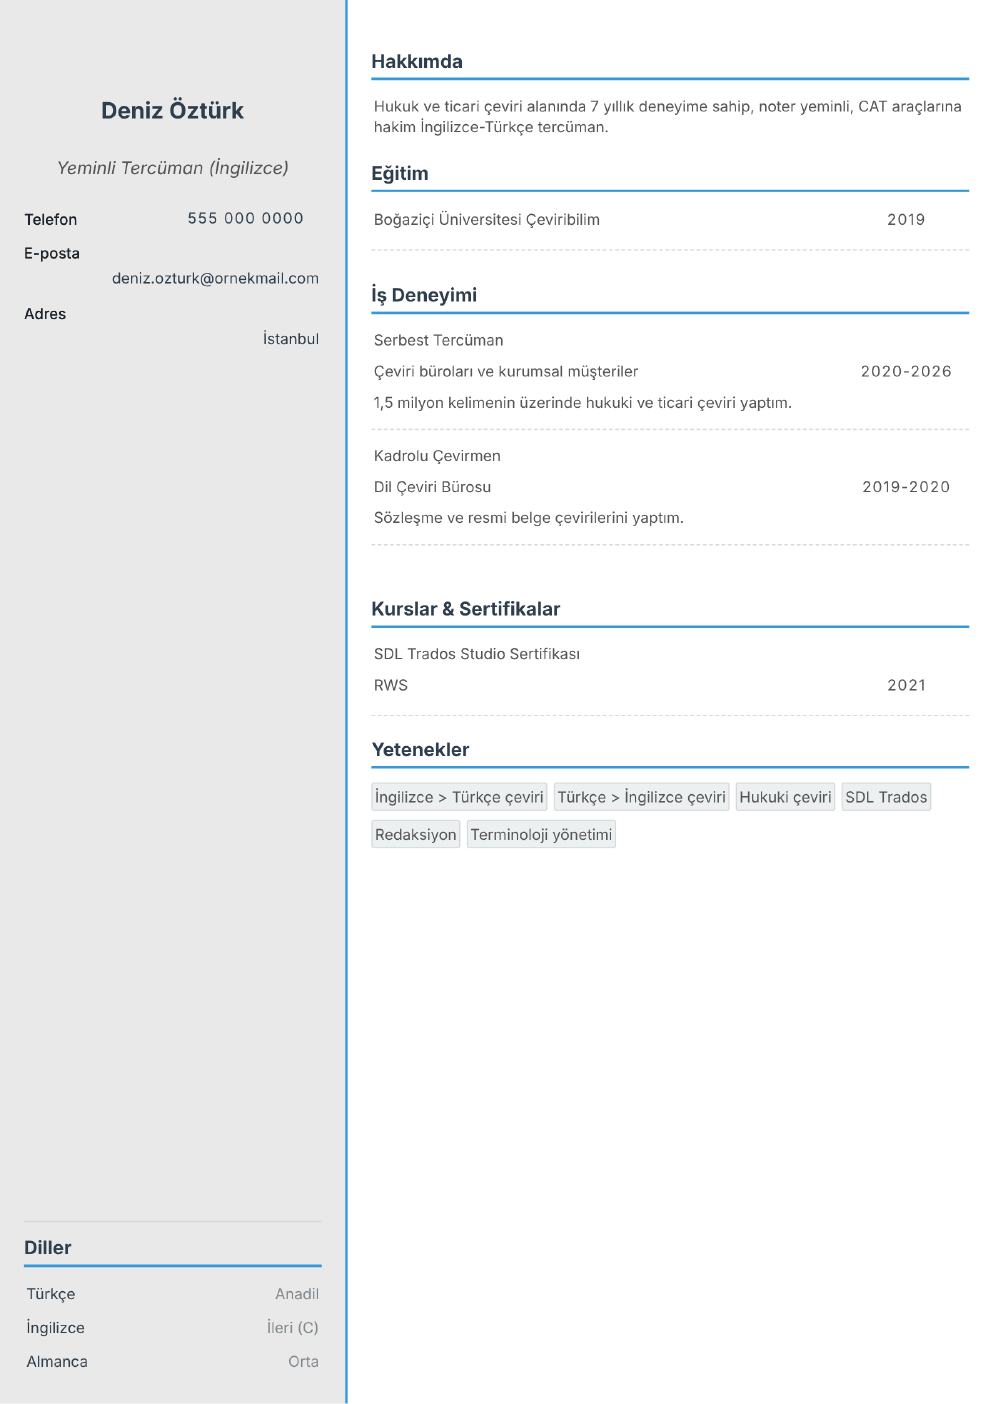Select the employer Dil Çeviri Bürosu
Image resolution: width=993 pixels, height=1404 pixels.
tap(432, 487)
